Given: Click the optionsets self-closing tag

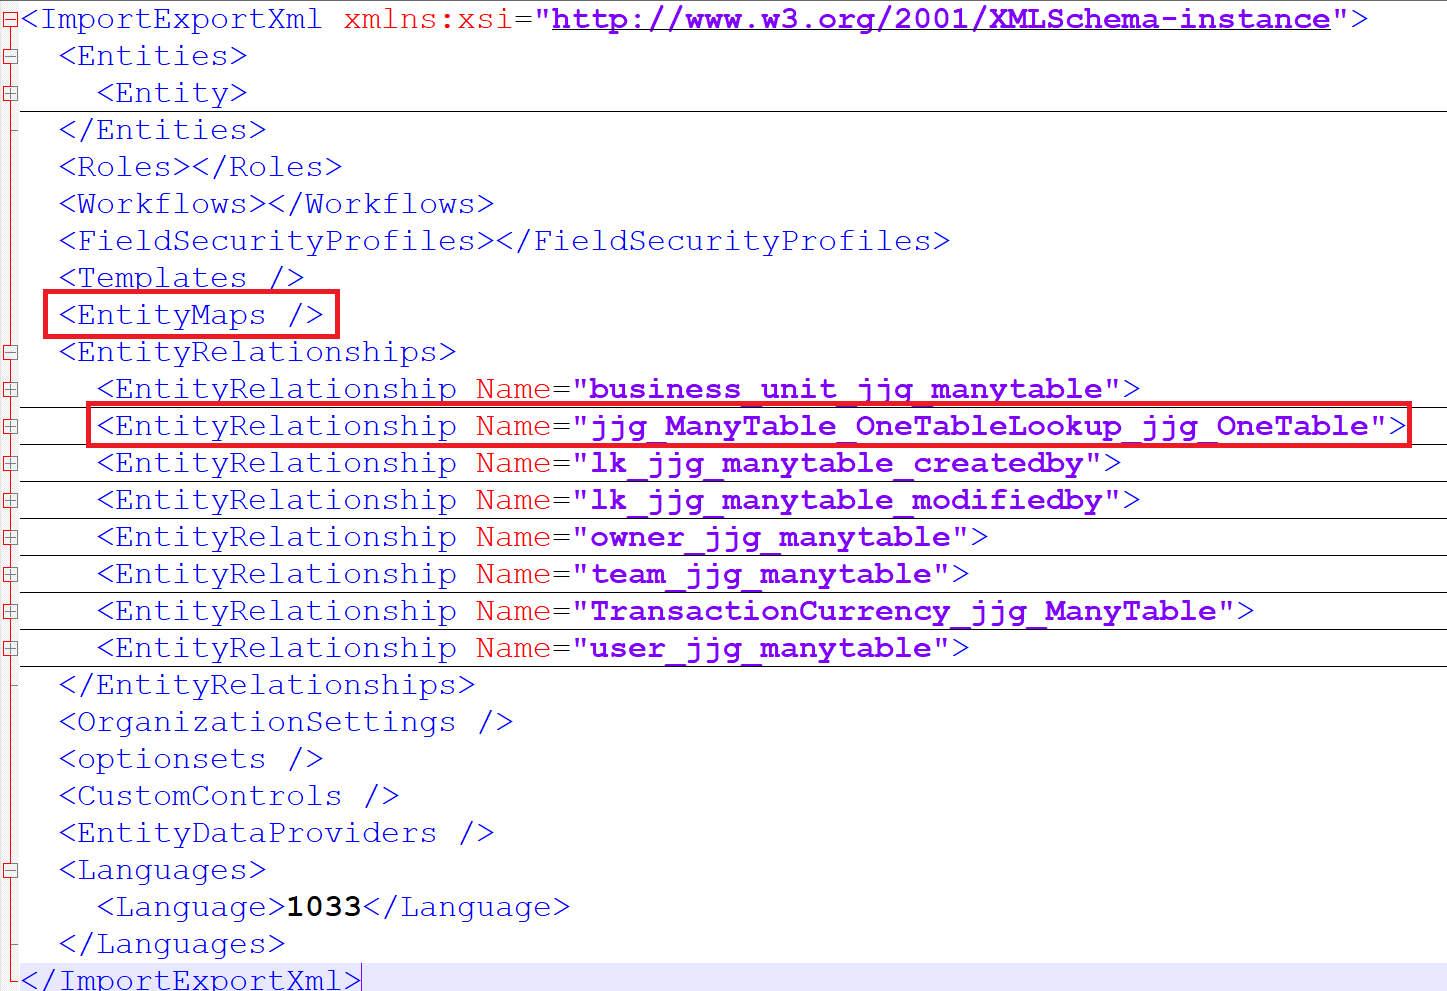Looking at the screenshot, I should [x=191, y=759].
